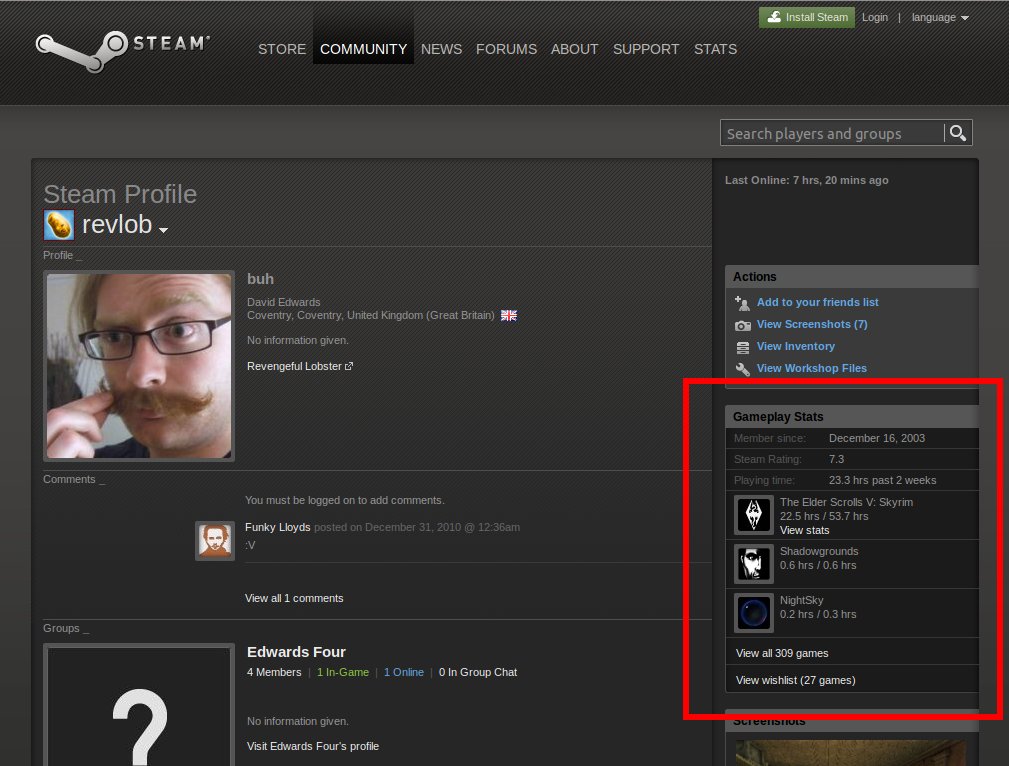Viewport: 1009px width, 766px height.
Task: Click the View Inventory link
Action: pos(795,346)
